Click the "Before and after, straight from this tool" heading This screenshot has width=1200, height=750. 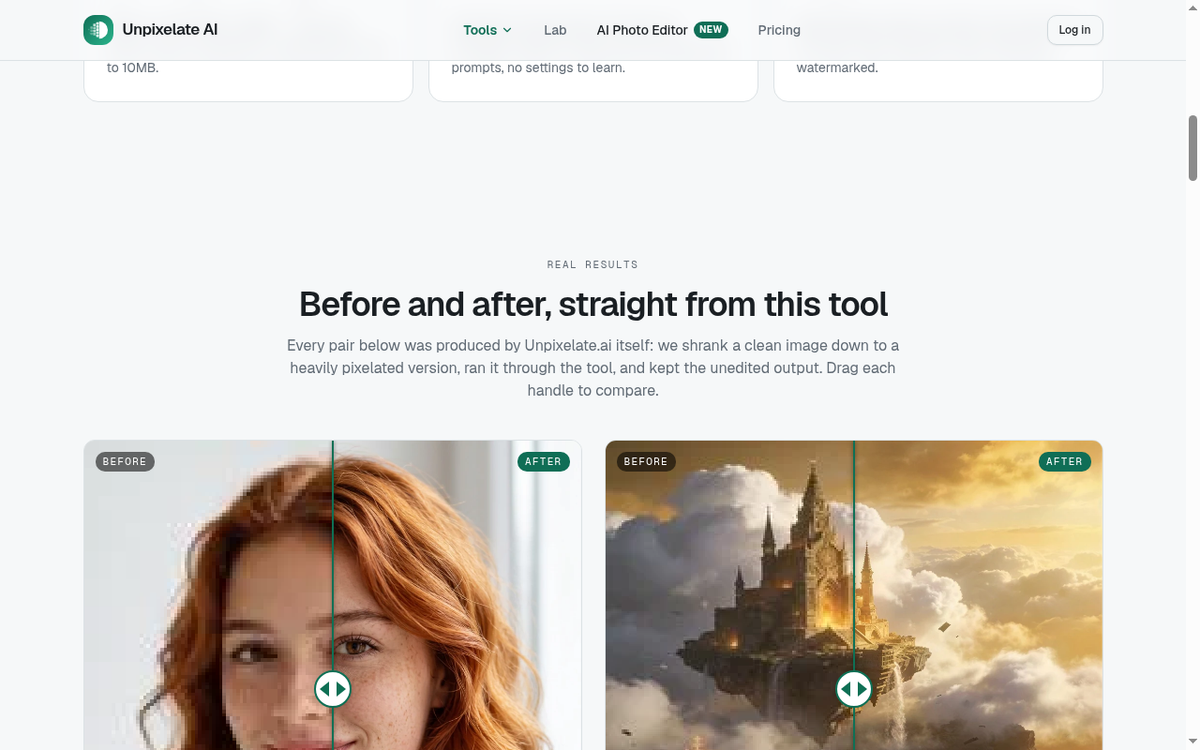(x=593, y=304)
